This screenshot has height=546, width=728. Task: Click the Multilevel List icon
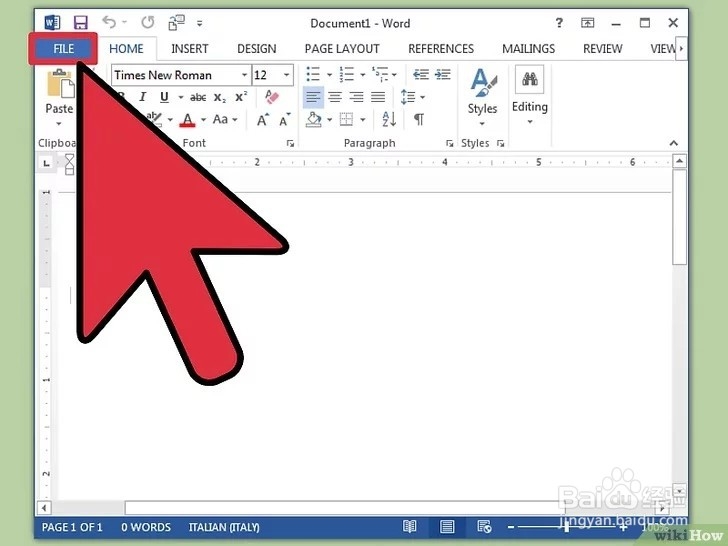tap(380, 74)
